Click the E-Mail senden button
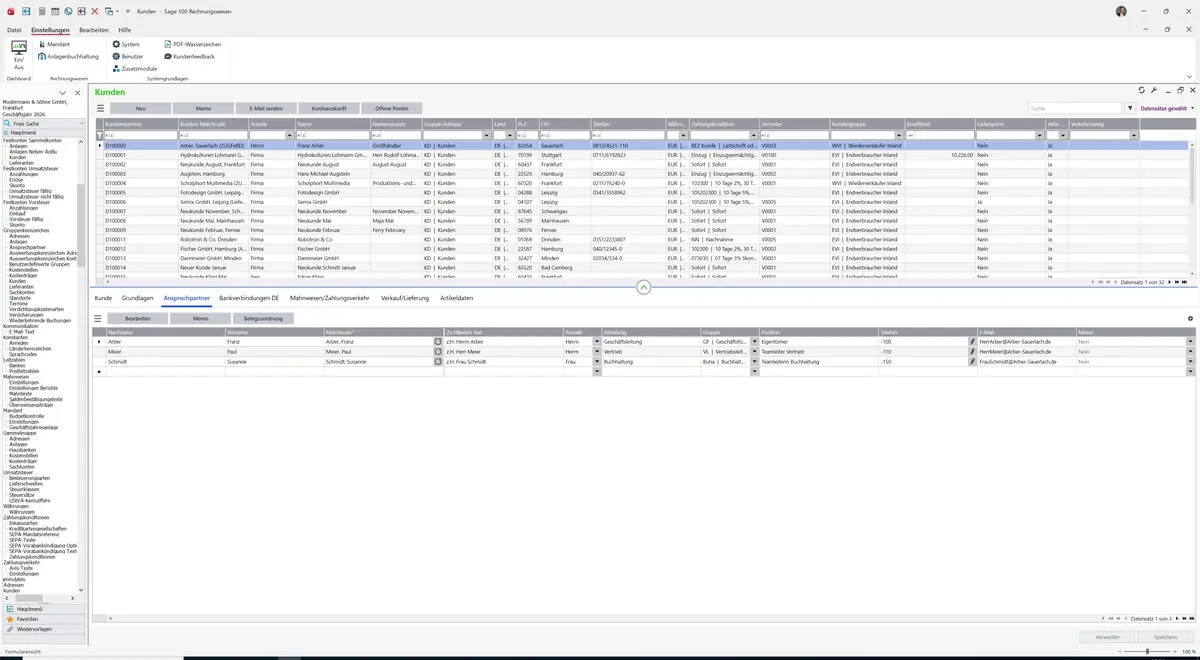1200x660 pixels. pos(266,108)
